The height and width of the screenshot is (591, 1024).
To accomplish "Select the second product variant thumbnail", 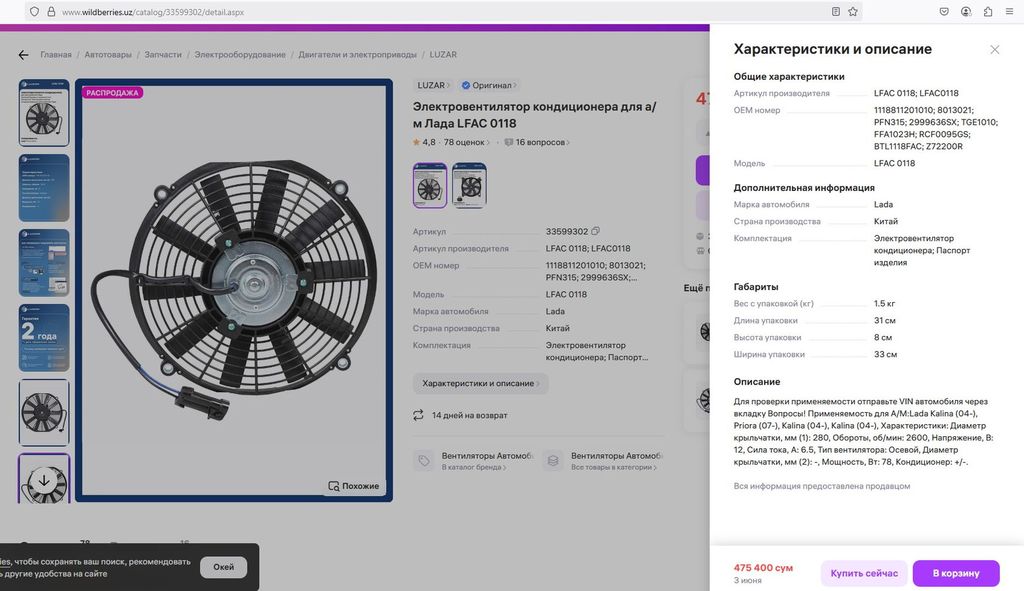I will [x=469, y=186].
